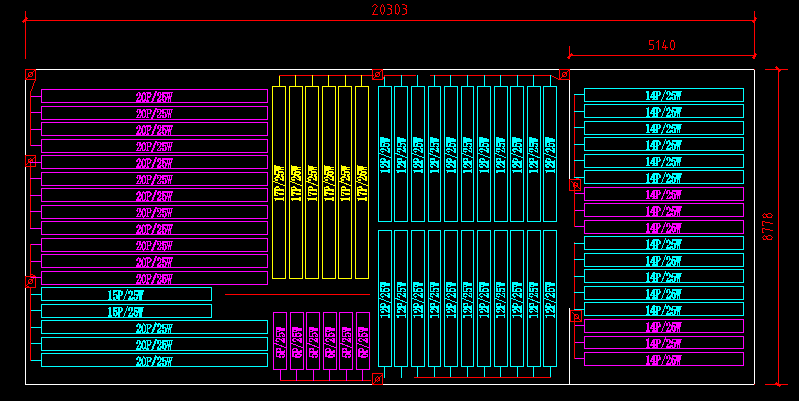
Task: Select the first small magenta 5P/25W panel
Action: click(x=280, y=341)
